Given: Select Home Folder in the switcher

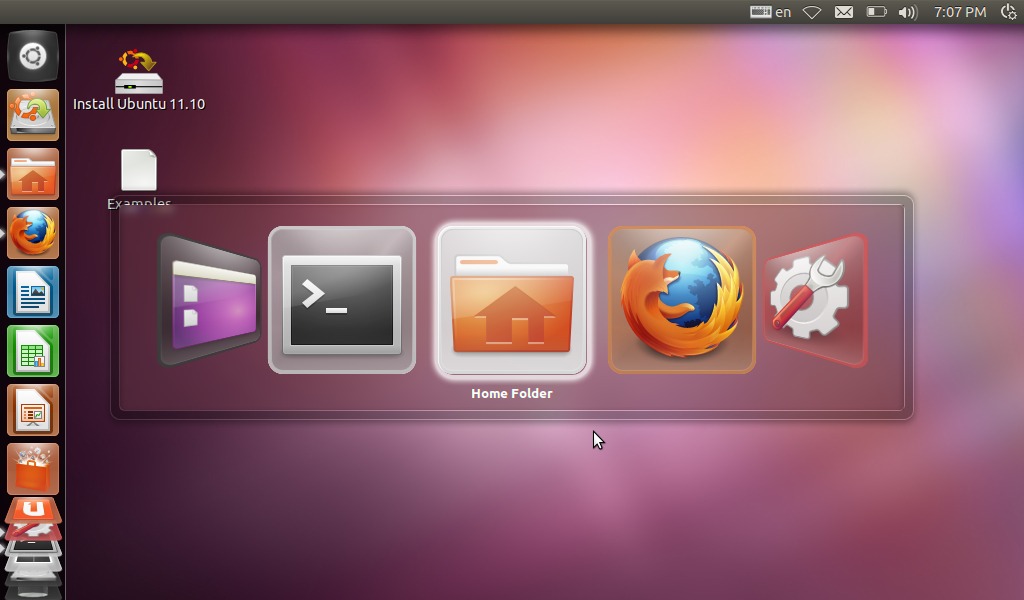Looking at the screenshot, I should coord(512,300).
